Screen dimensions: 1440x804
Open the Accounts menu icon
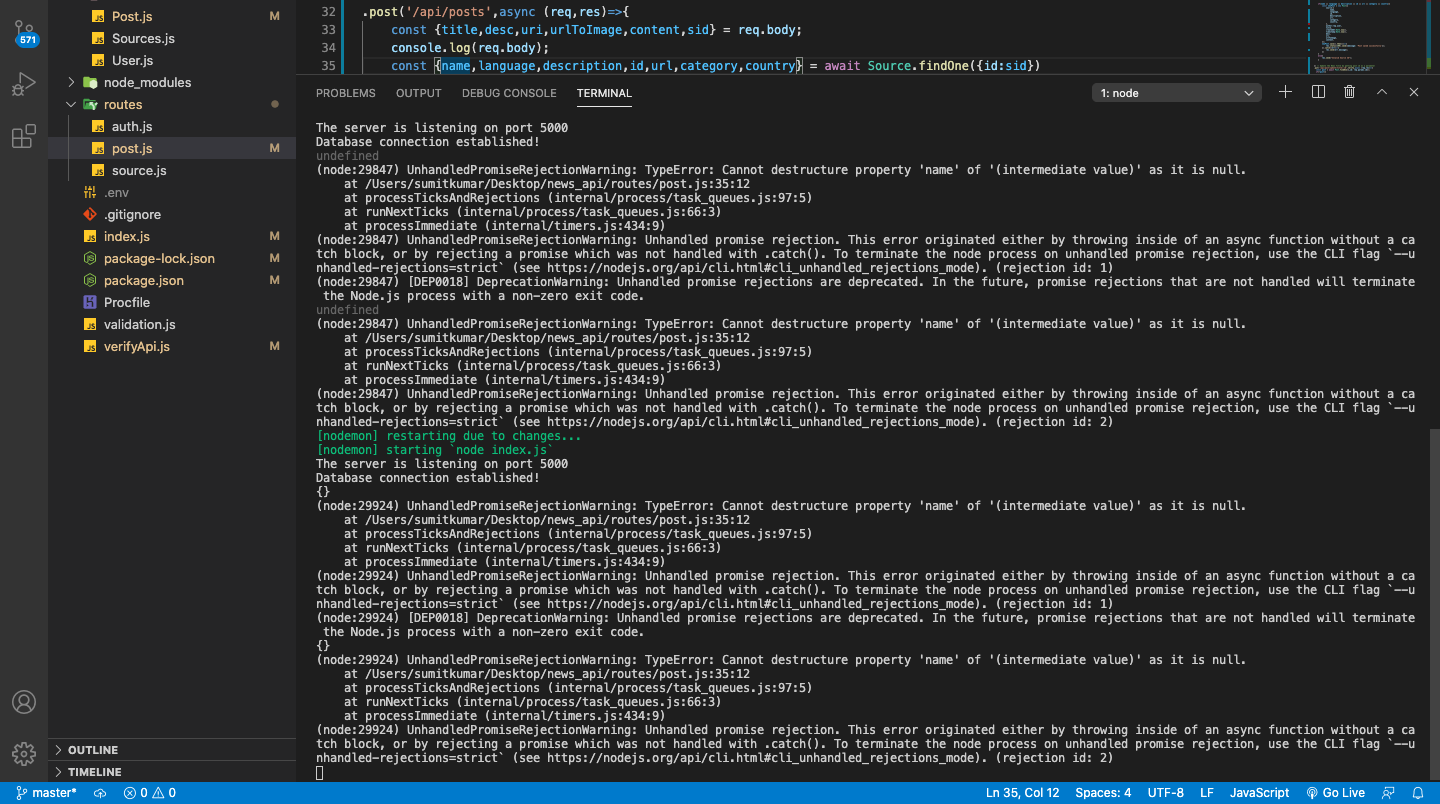pyautogui.click(x=24, y=702)
